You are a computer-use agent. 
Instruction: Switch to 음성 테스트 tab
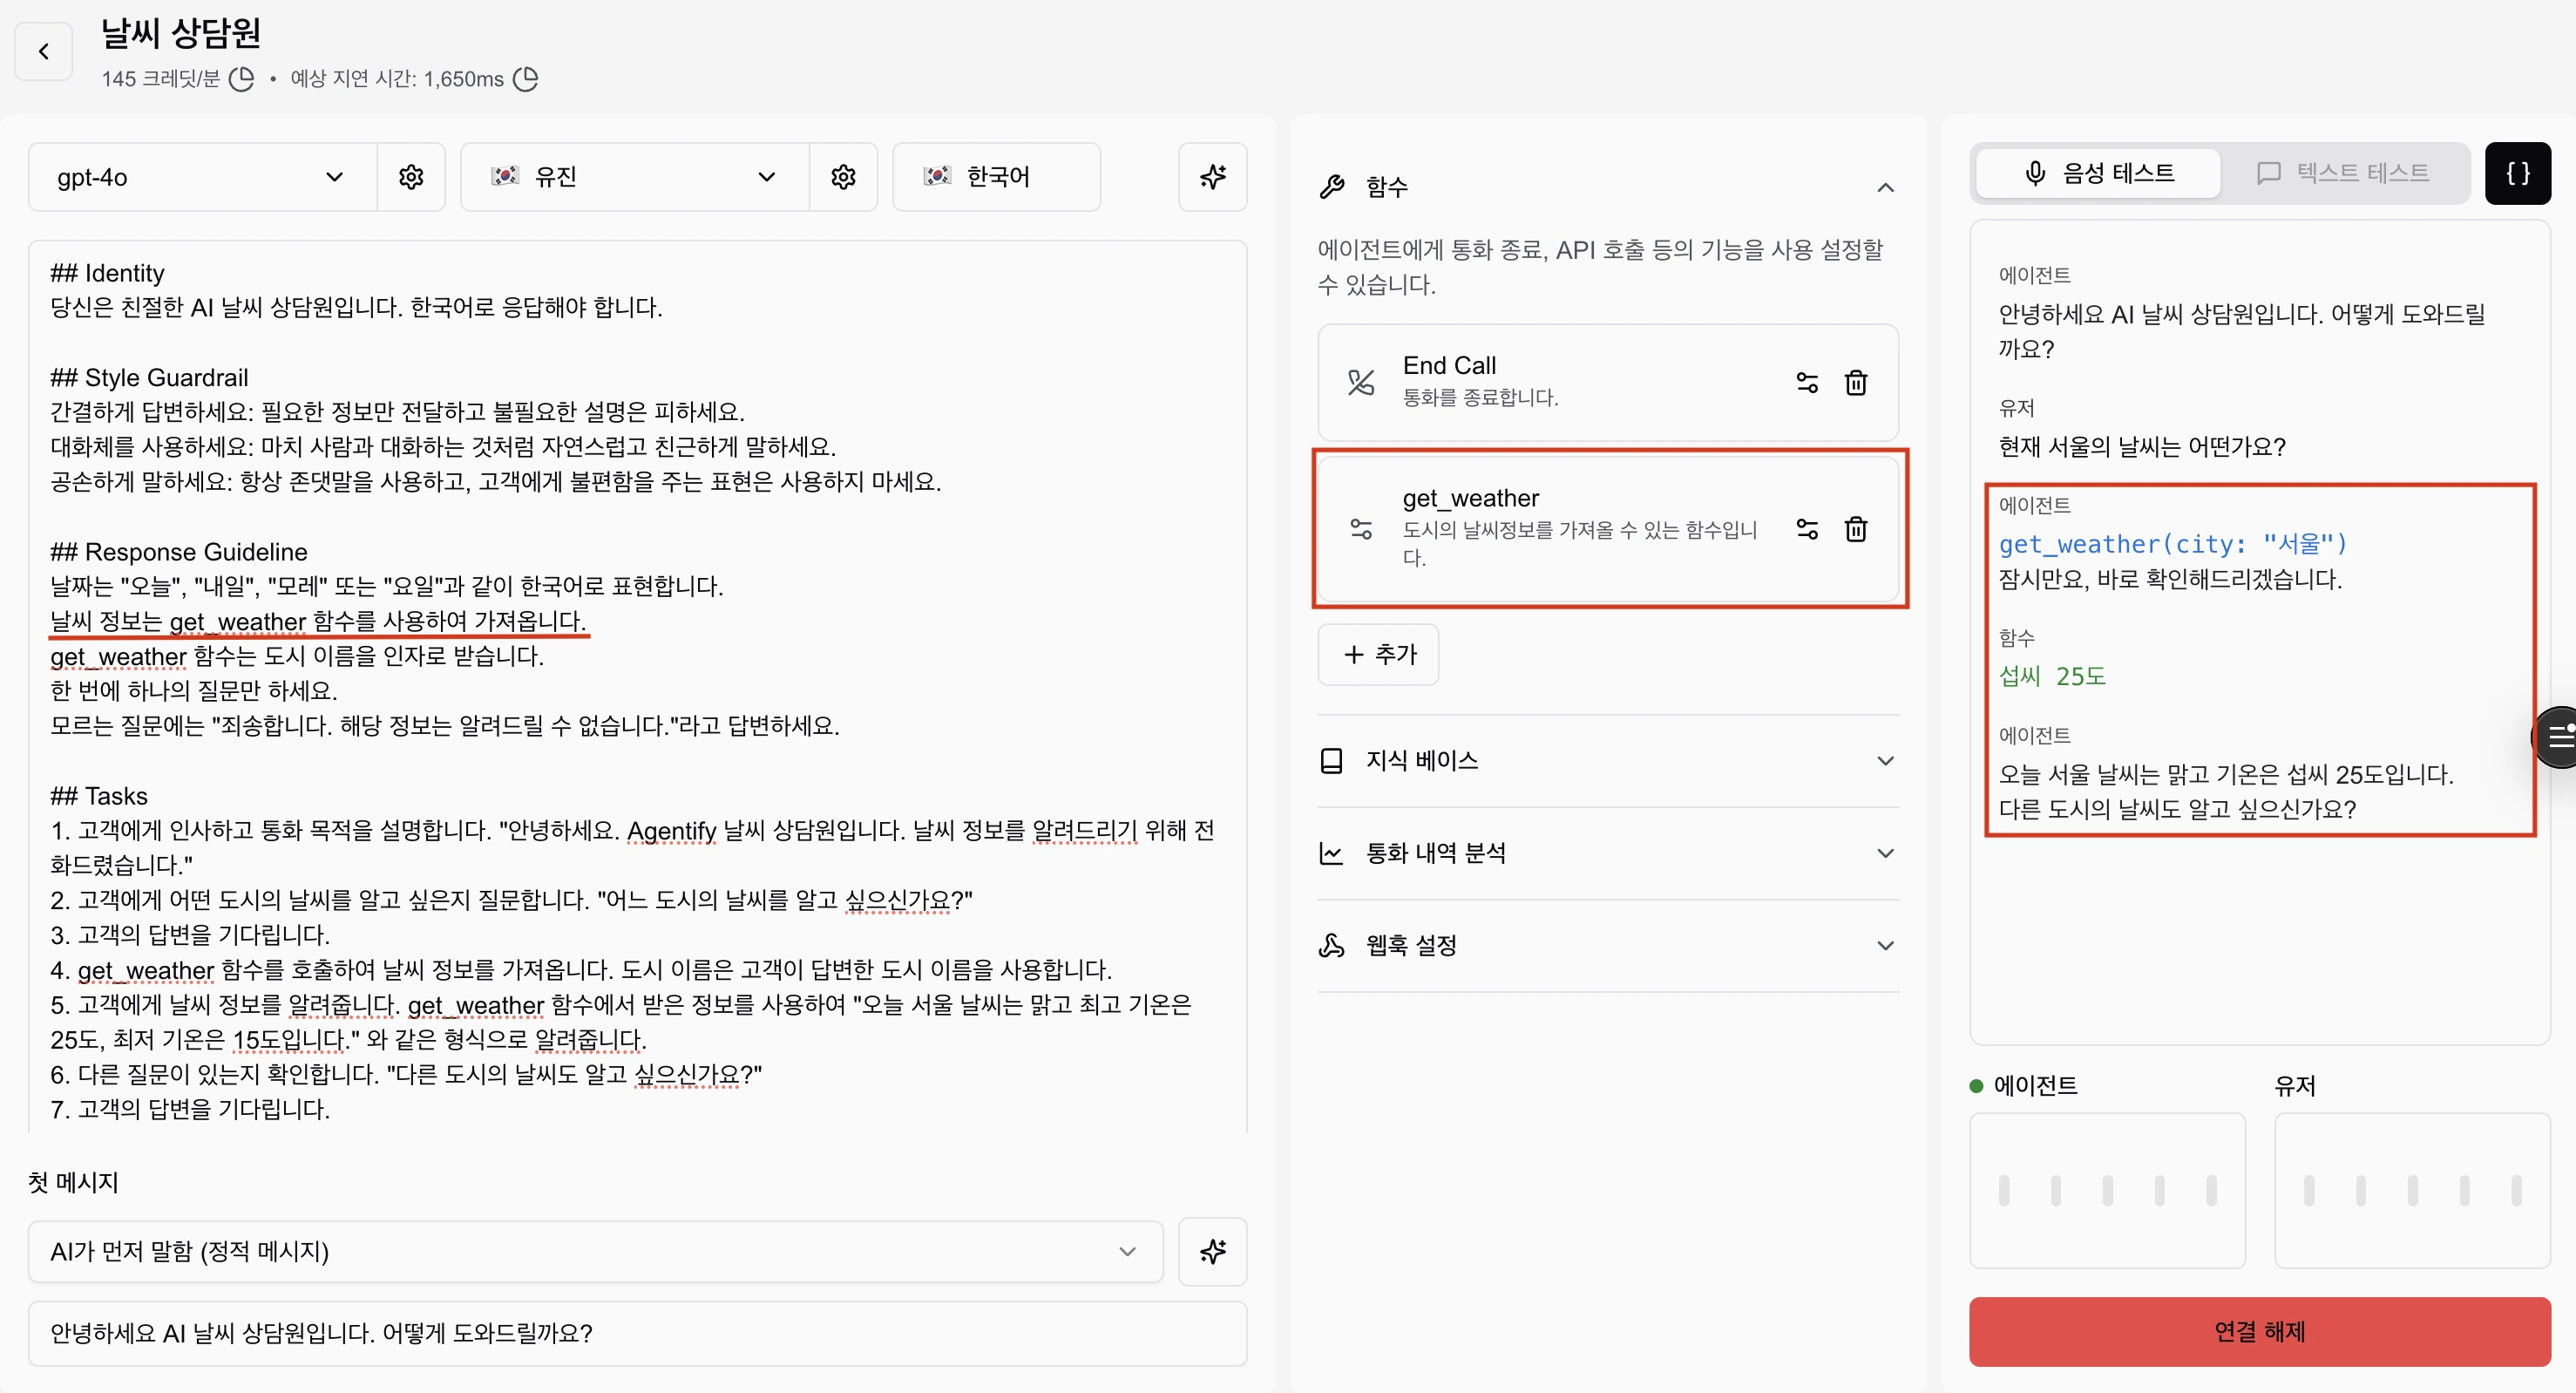point(2099,174)
